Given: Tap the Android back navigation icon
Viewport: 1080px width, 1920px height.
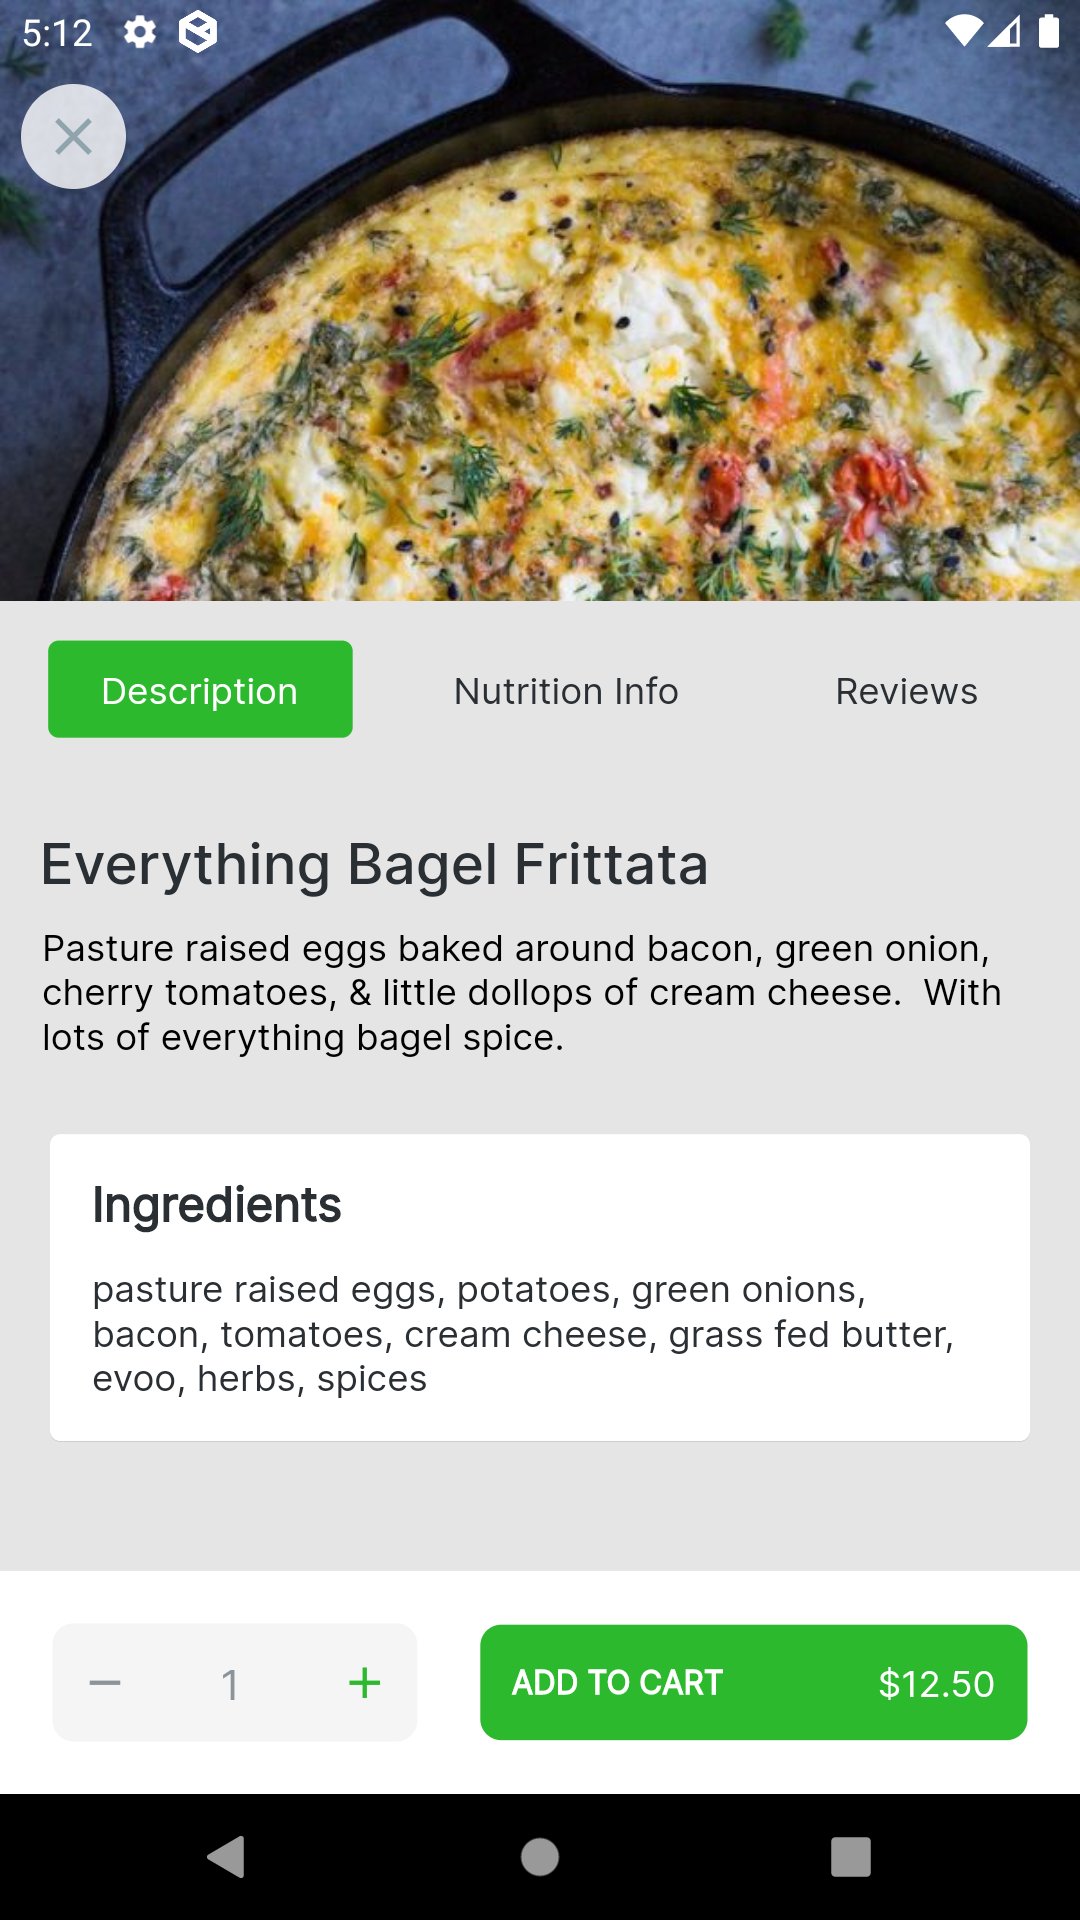Looking at the screenshot, I should click(x=227, y=1857).
